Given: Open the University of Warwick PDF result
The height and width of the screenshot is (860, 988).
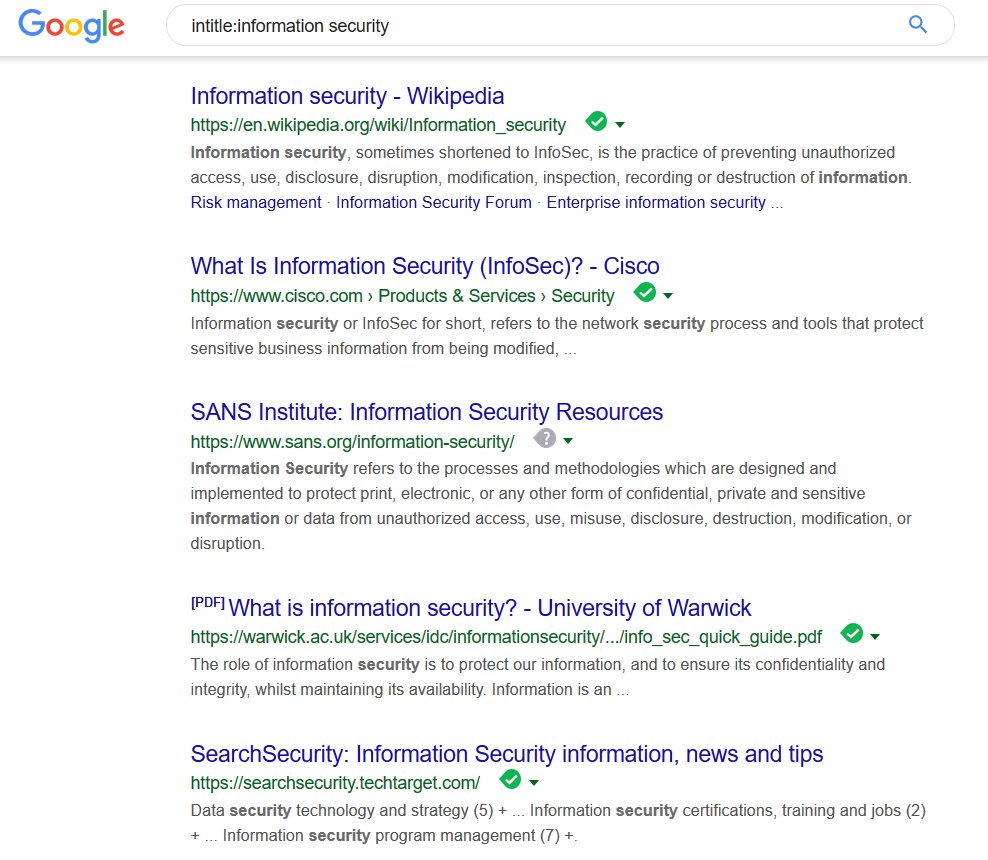Looking at the screenshot, I should tap(489, 607).
